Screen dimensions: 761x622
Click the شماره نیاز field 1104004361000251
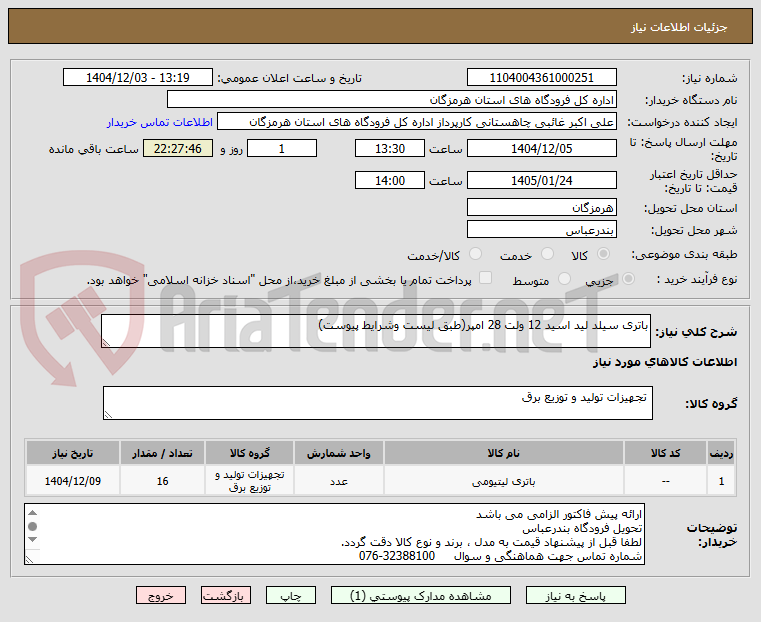pyautogui.click(x=542, y=78)
